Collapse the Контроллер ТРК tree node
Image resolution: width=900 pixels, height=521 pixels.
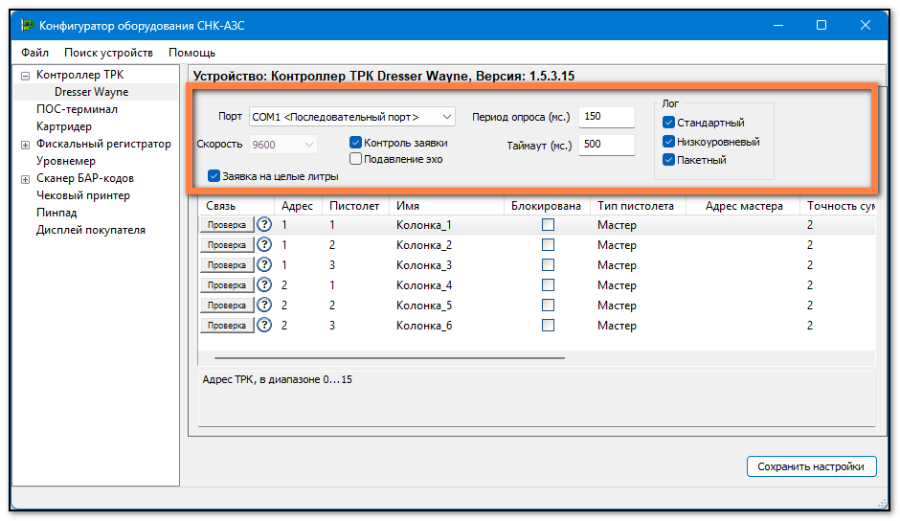(25, 75)
